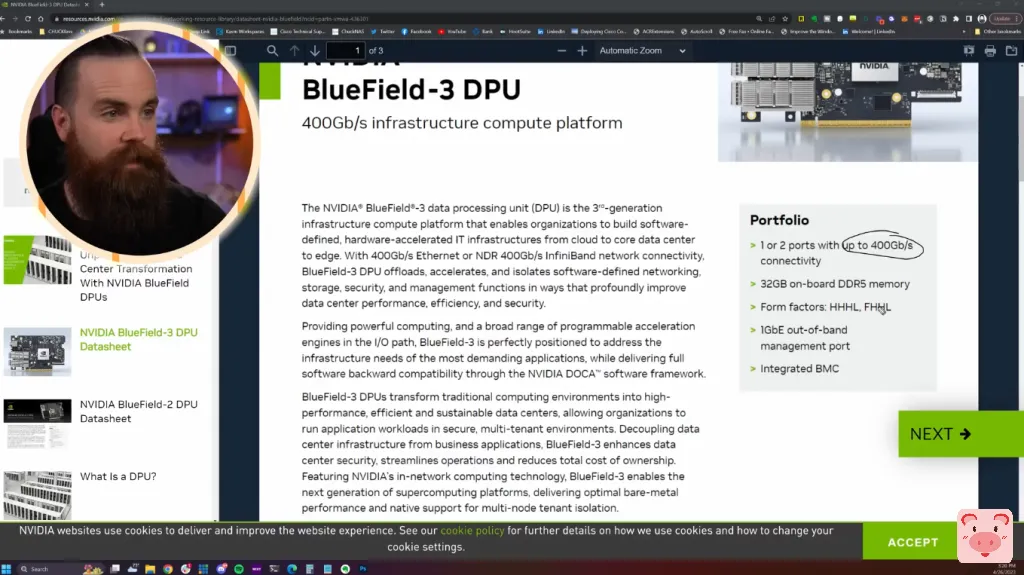1024x575 pixels.
Task: Open the cookie policy link
Action: coord(472,531)
